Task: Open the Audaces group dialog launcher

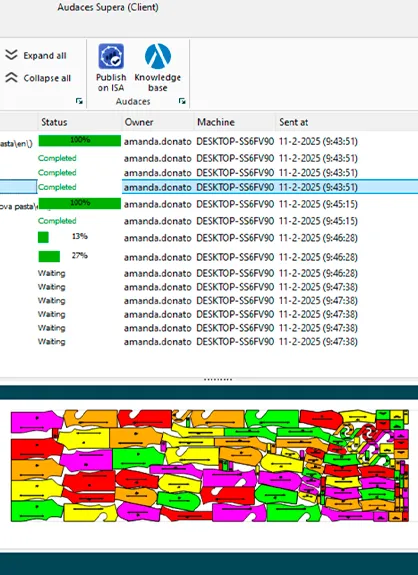Action: pyautogui.click(x=182, y=101)
